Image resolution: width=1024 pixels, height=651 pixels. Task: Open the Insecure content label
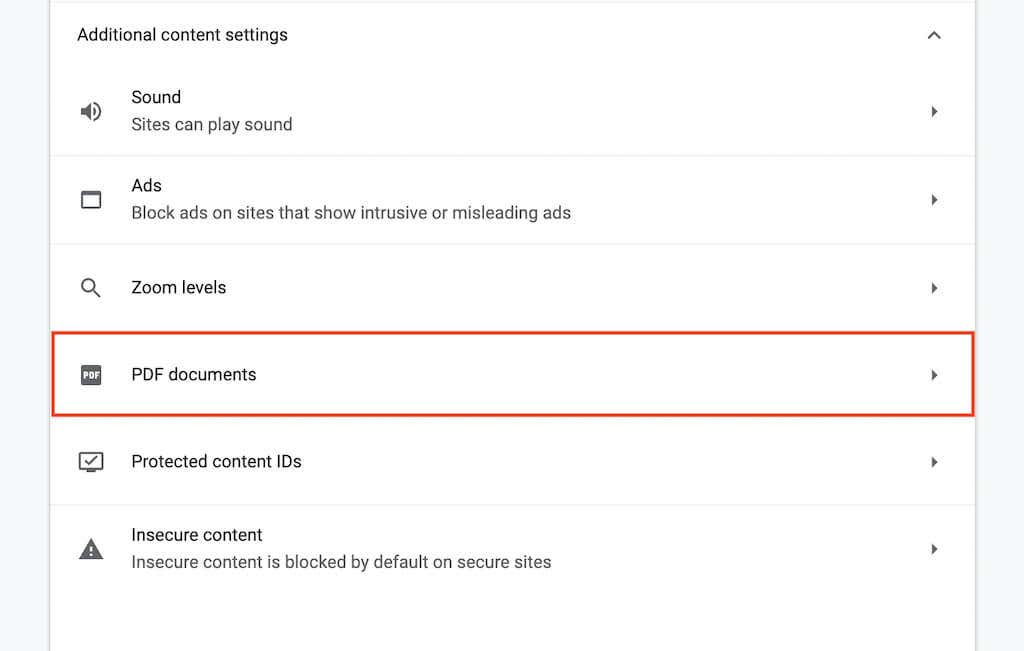[197, 535]
